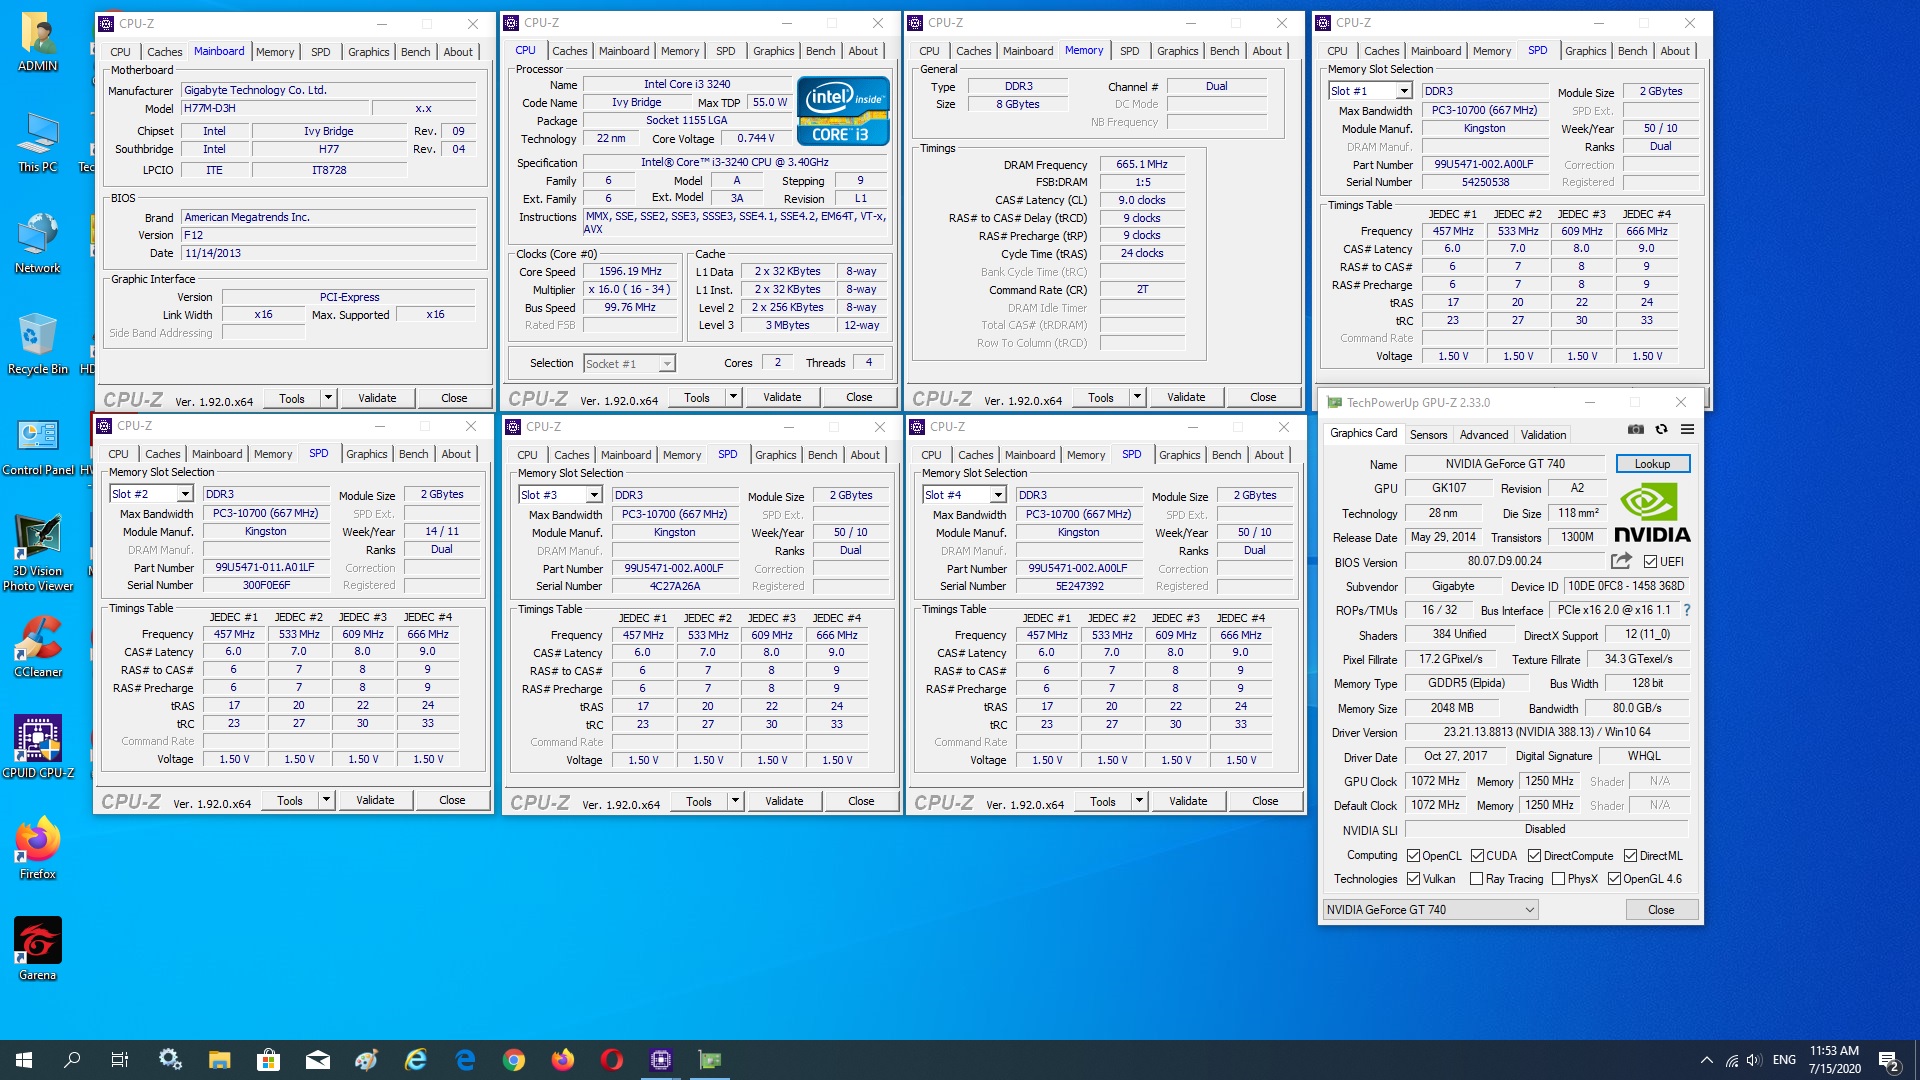Open Opera browser from the taskbar

[612, 1060]
